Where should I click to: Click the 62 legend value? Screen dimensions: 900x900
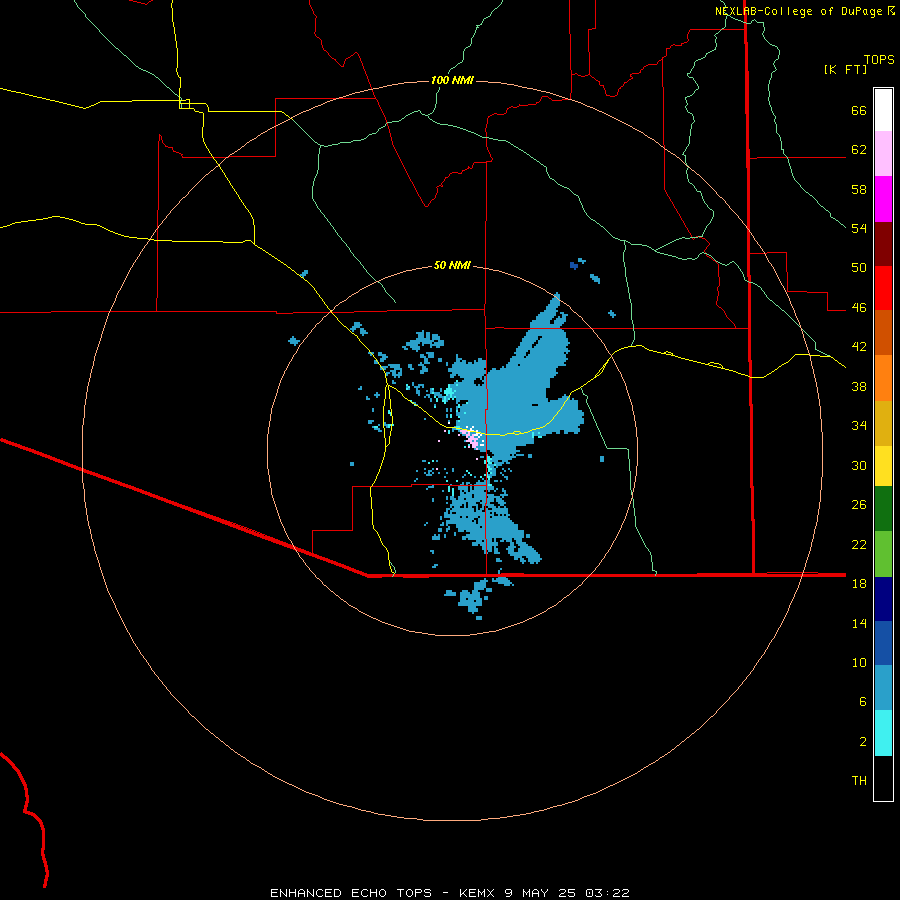tap(859, 150)
